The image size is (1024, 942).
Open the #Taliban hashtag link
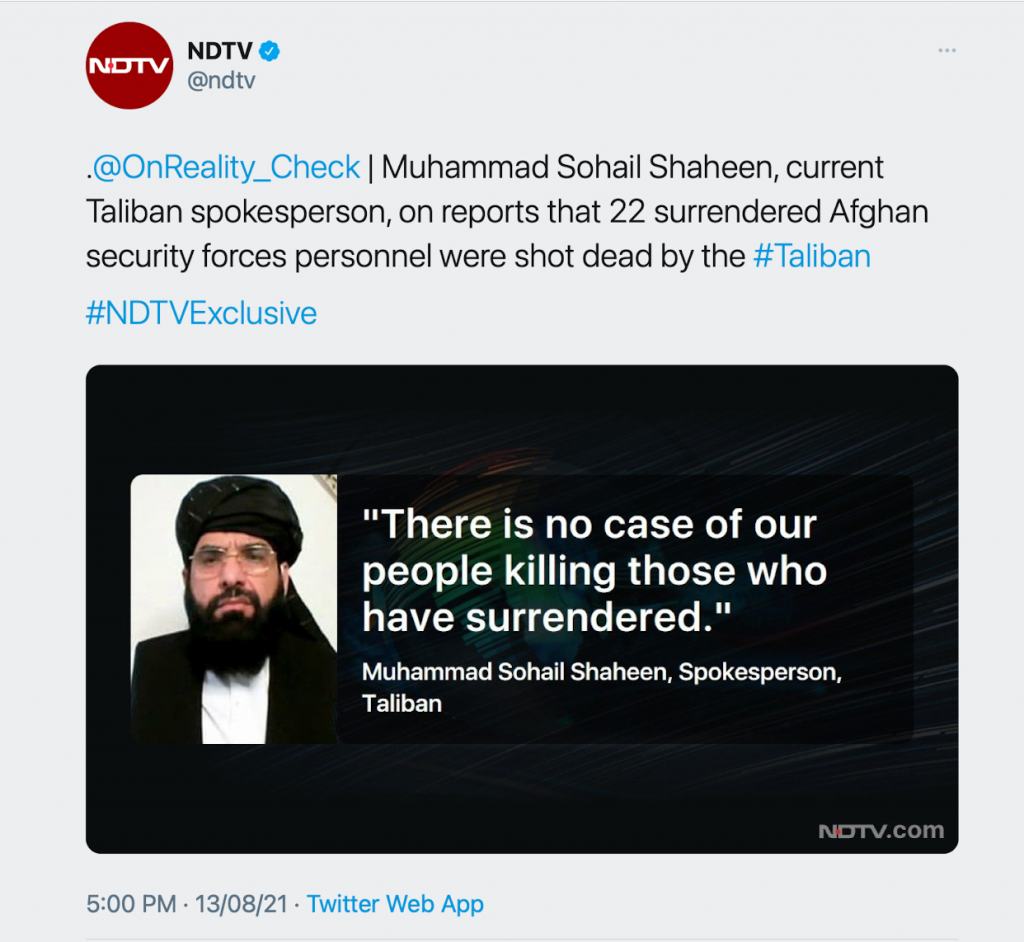click(811, 256)
